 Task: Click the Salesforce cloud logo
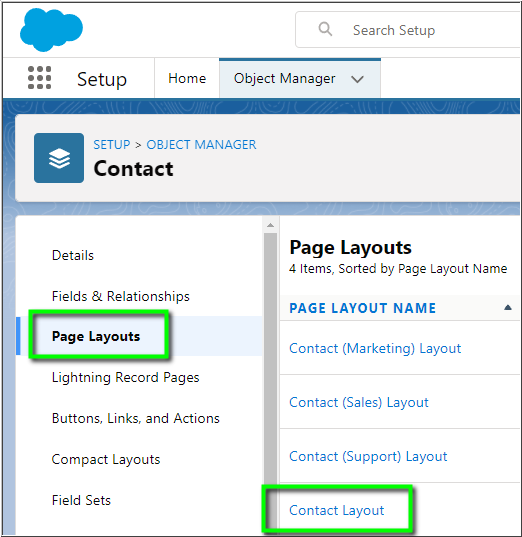[51, 30]
